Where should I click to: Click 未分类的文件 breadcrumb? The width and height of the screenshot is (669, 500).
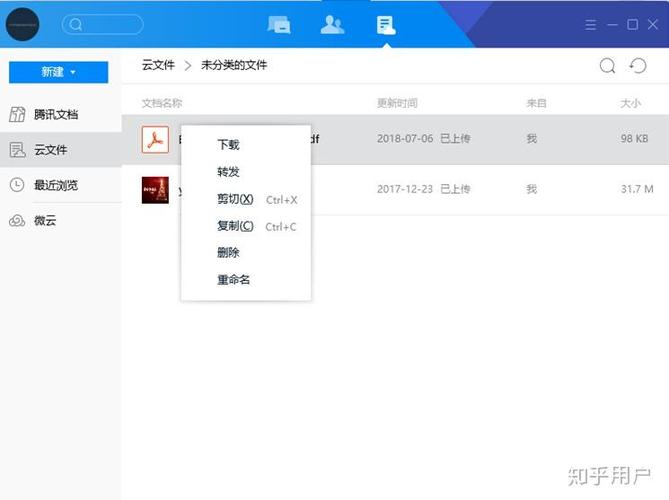pyautogui.click(x=234, y=65)
